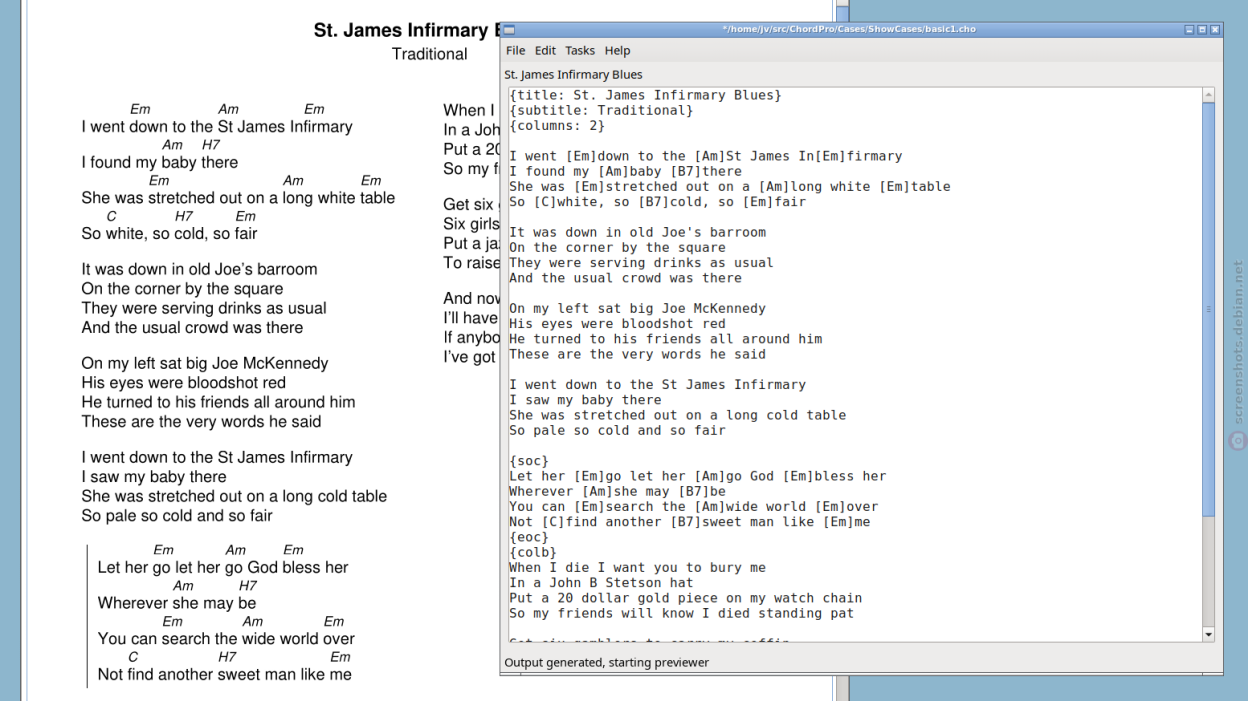
Task: Open the Edit menu
Action: click(545, 51)
